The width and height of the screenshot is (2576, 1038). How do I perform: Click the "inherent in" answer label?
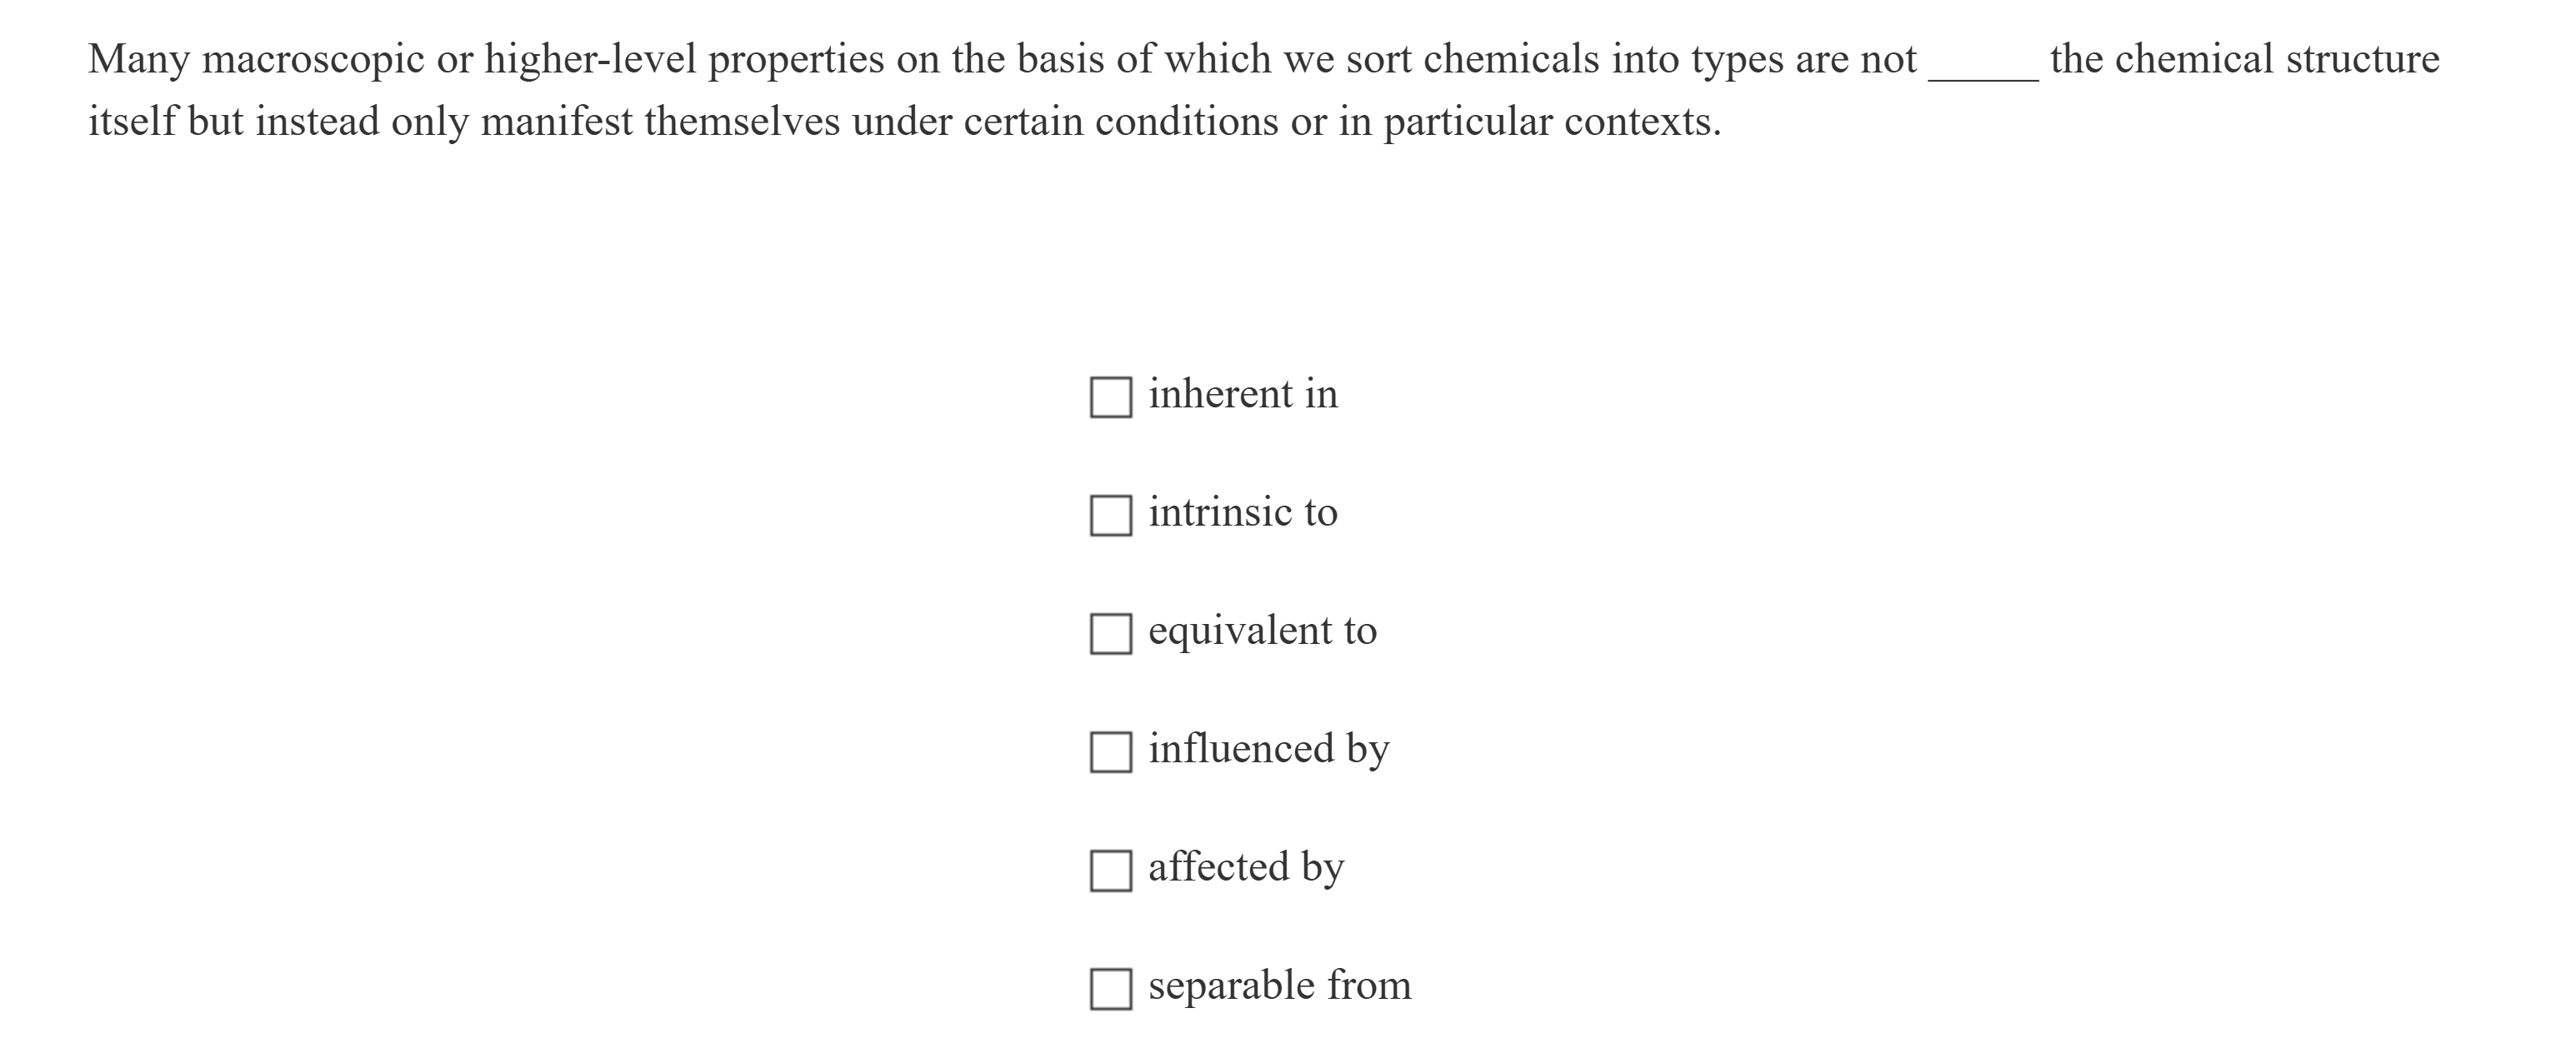pos(1242,393)
